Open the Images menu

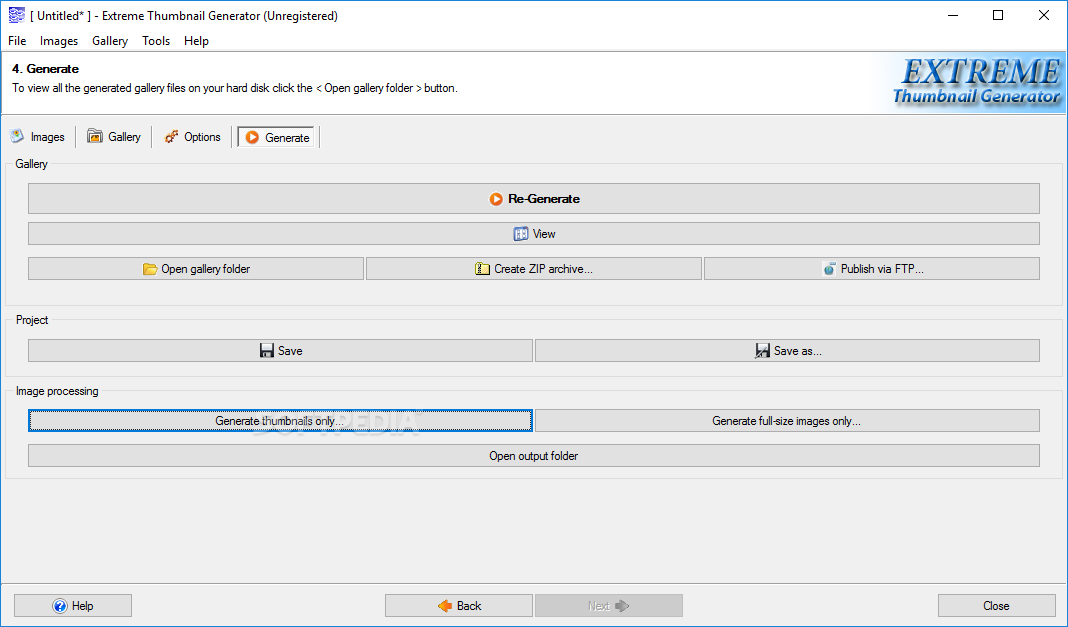pyautogui.click(x=59, y=41)
